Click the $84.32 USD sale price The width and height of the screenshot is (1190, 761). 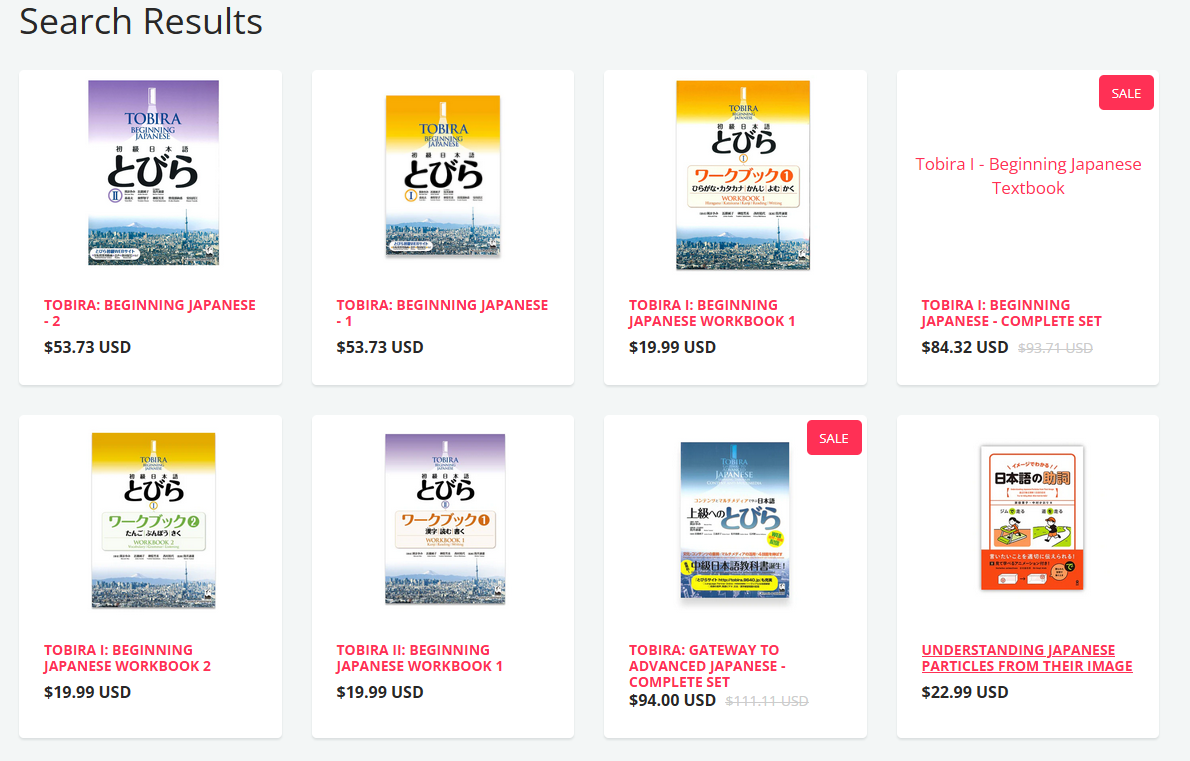click(965, 347)
